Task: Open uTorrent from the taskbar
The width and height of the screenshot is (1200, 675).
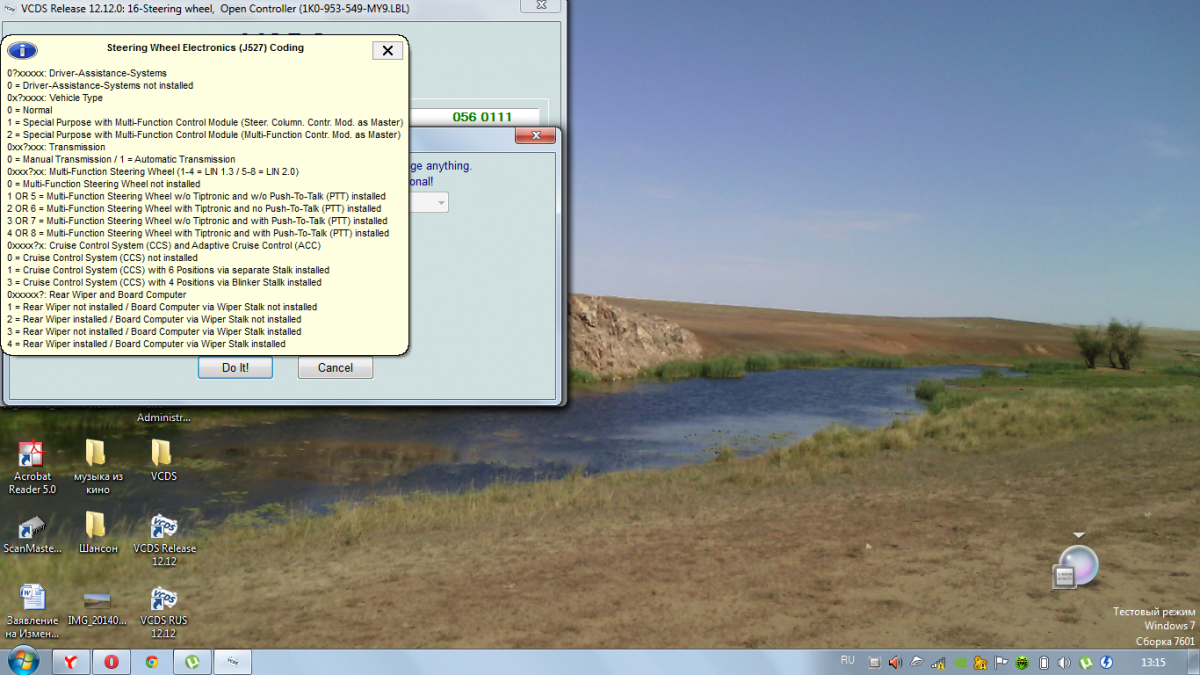Action: pos(192,661)
